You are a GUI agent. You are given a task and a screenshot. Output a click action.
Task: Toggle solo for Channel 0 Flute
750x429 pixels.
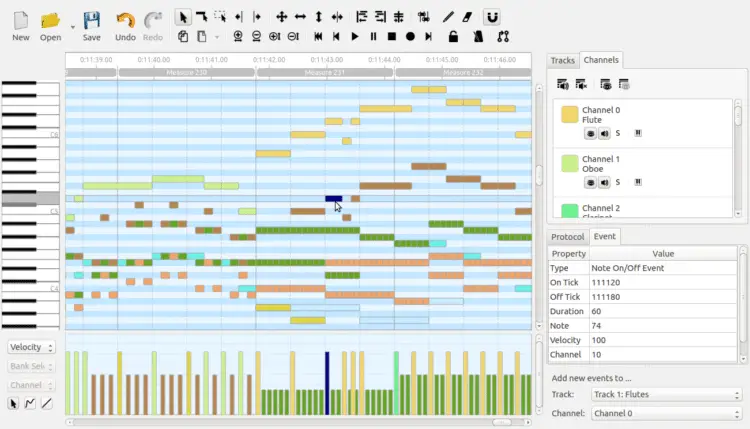click(618, 133)
